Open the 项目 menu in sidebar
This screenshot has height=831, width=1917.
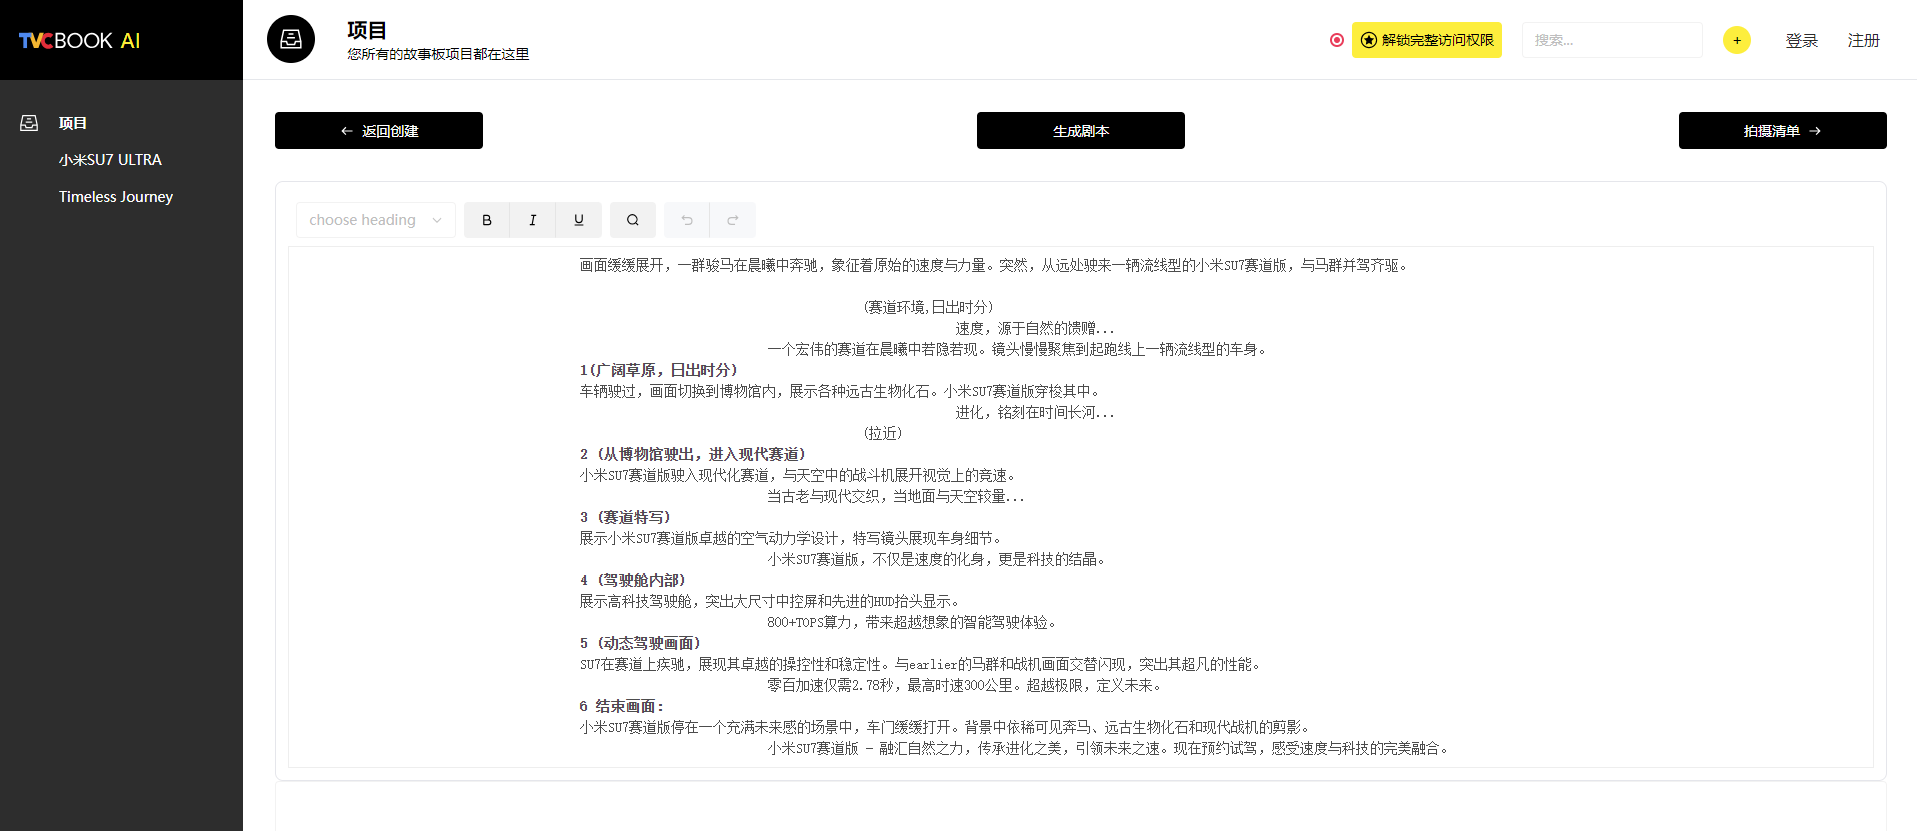coord(73,123)
